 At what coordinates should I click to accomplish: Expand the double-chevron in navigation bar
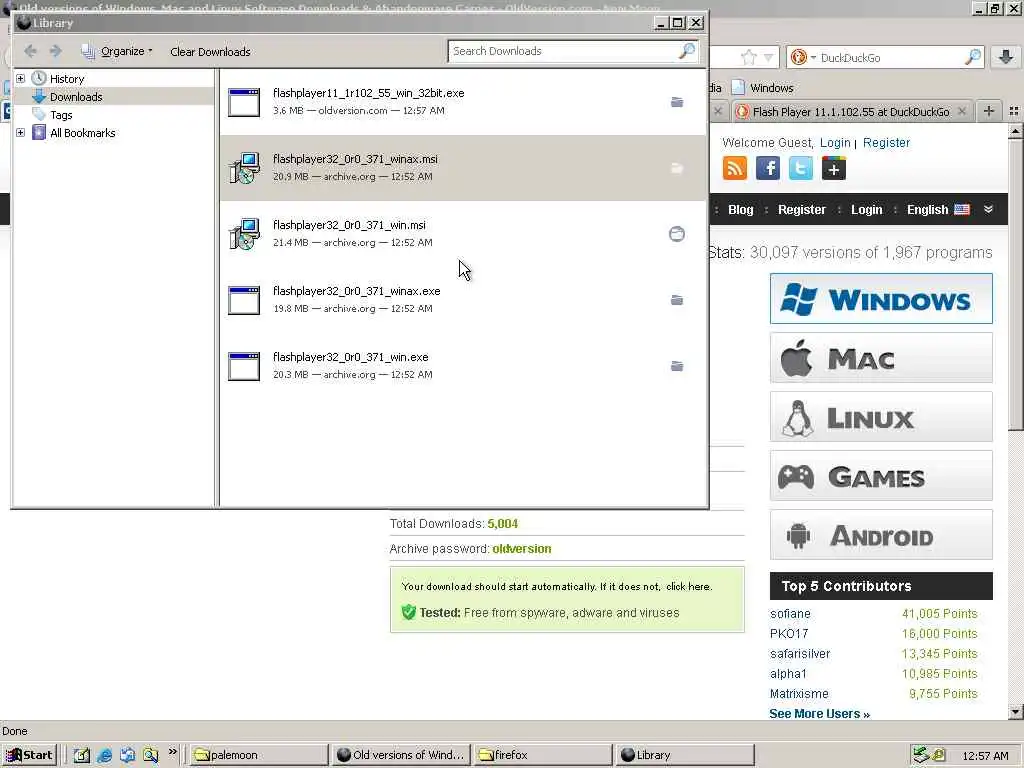click(988, 209)
